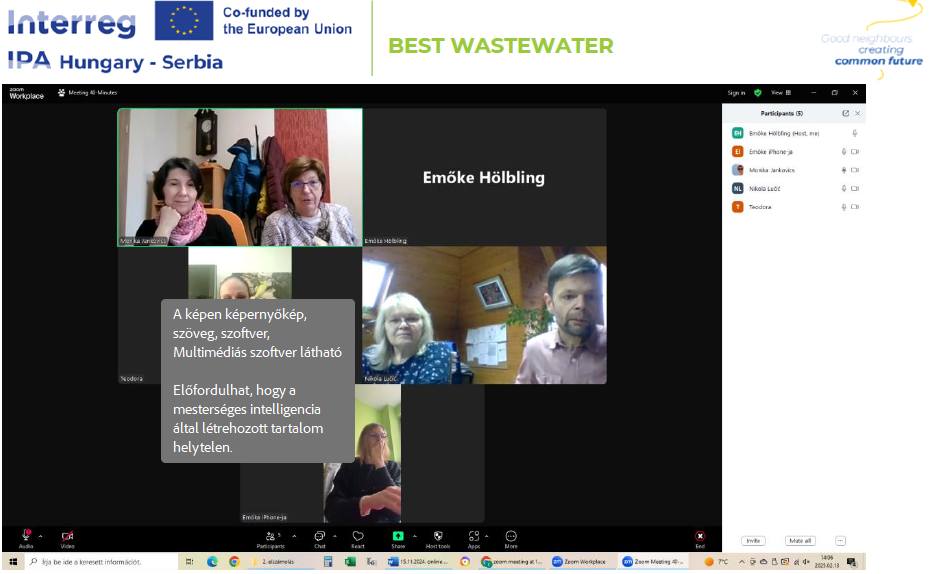Click the Invite button
This screenshot has width=929, height=574.
point(753,540)
